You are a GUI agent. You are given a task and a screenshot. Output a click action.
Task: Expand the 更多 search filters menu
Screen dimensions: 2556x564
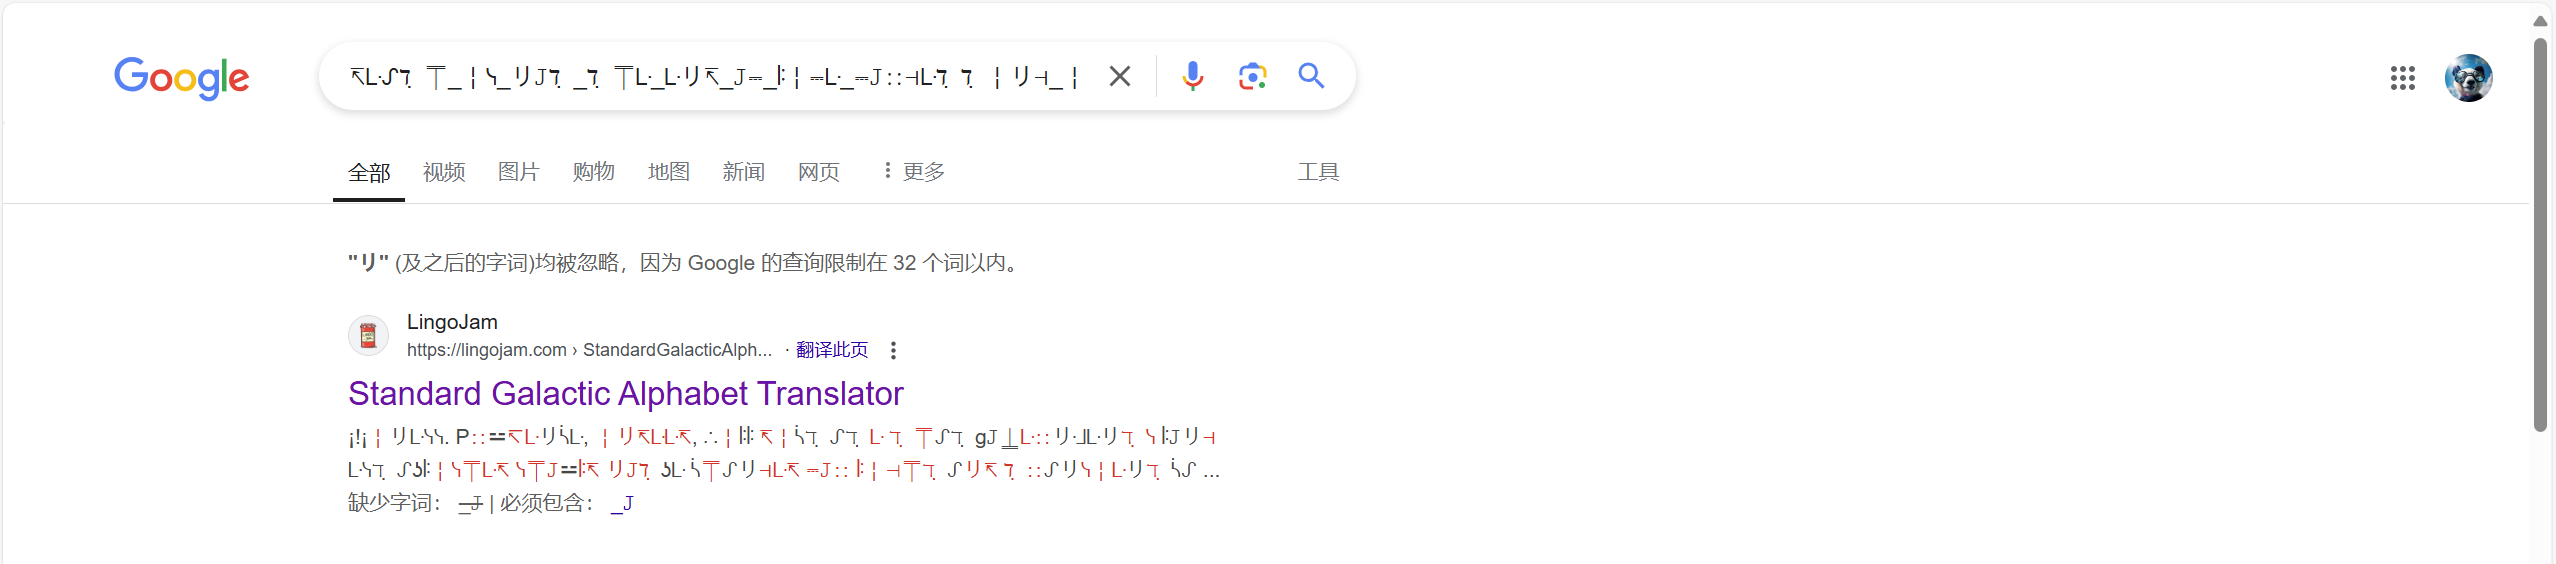913,172
